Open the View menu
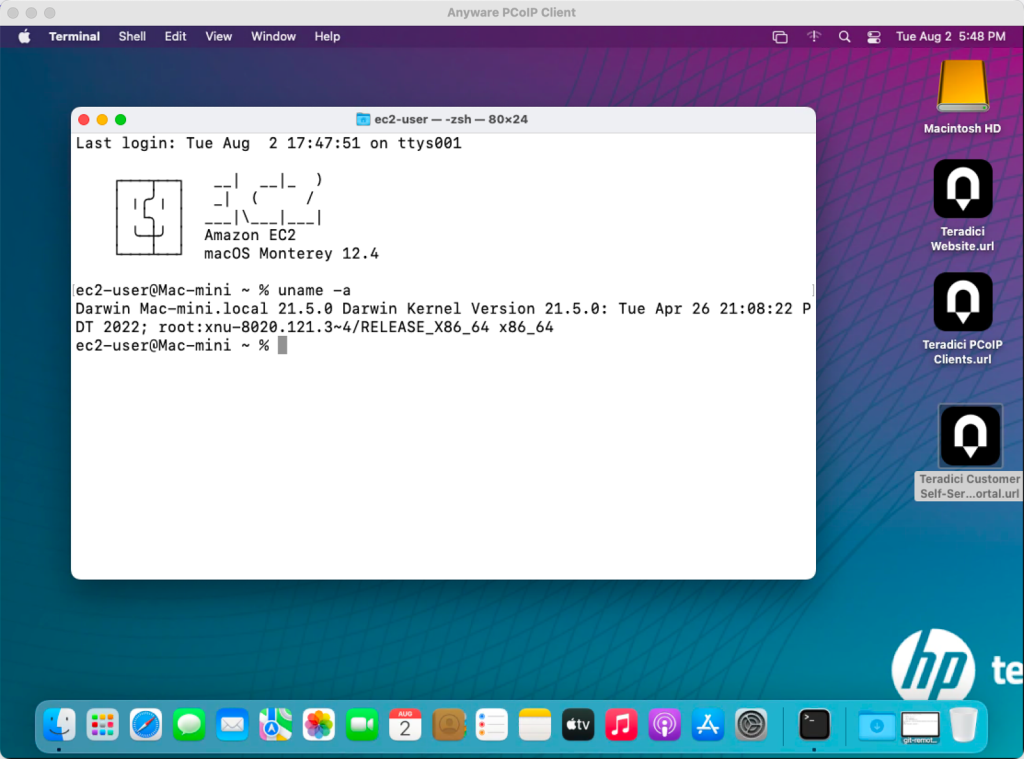This screenshot has width=1024, height=759. point(218,36)
